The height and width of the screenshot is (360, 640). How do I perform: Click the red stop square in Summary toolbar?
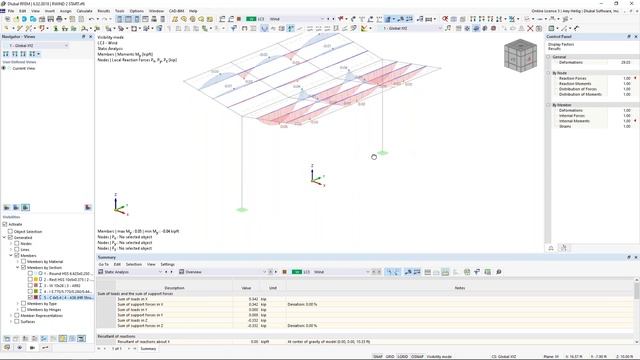tap(284, 272)
